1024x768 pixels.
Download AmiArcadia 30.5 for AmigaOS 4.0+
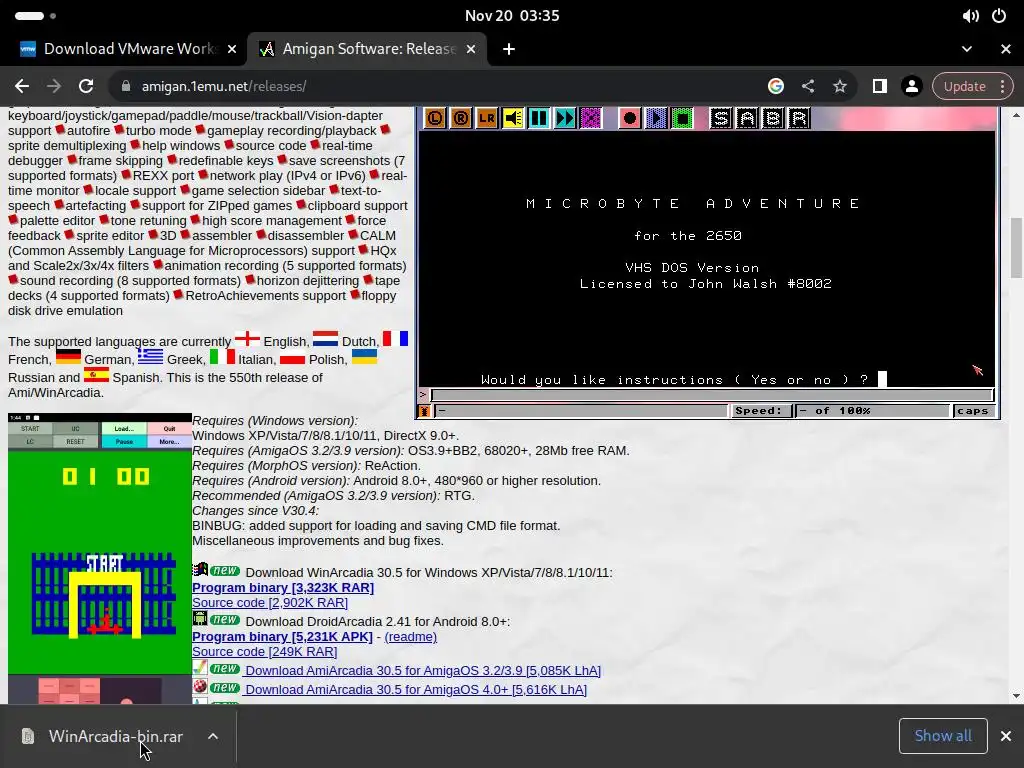tap(416, 690)
